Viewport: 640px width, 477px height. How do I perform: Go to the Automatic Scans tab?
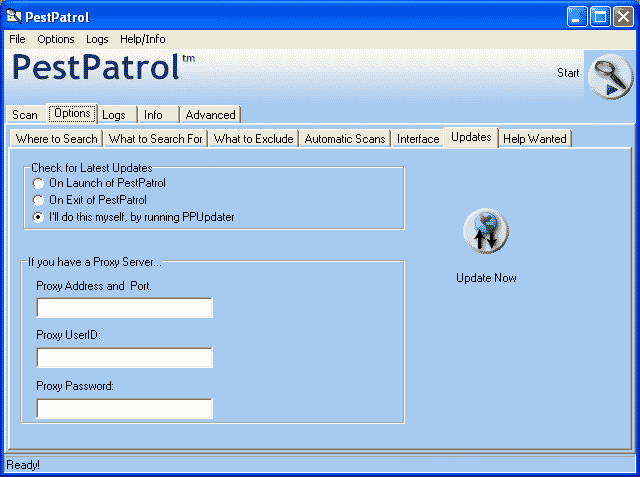point(345,139)
